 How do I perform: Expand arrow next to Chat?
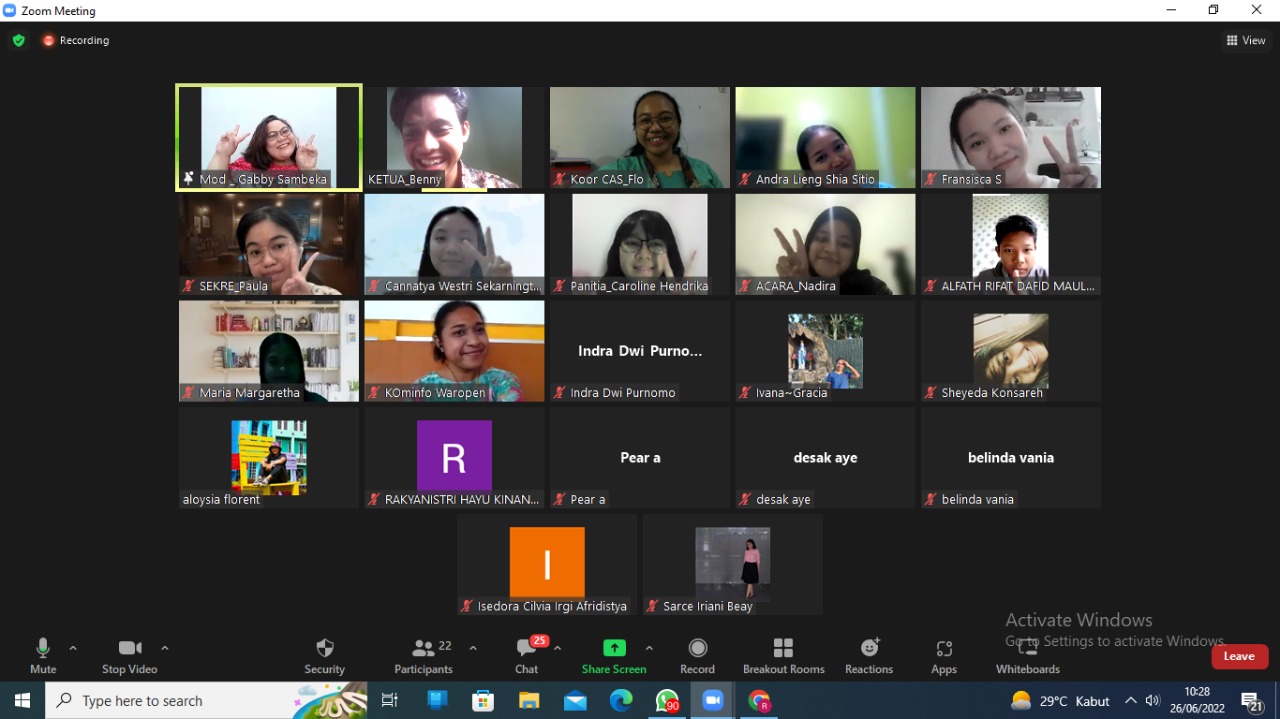pos(557,648)
